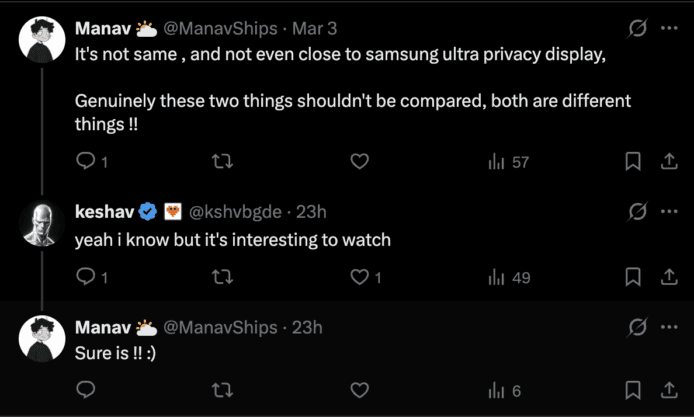
Task: Open @ManavShips handle on top tweet
Action: point(220,28)
